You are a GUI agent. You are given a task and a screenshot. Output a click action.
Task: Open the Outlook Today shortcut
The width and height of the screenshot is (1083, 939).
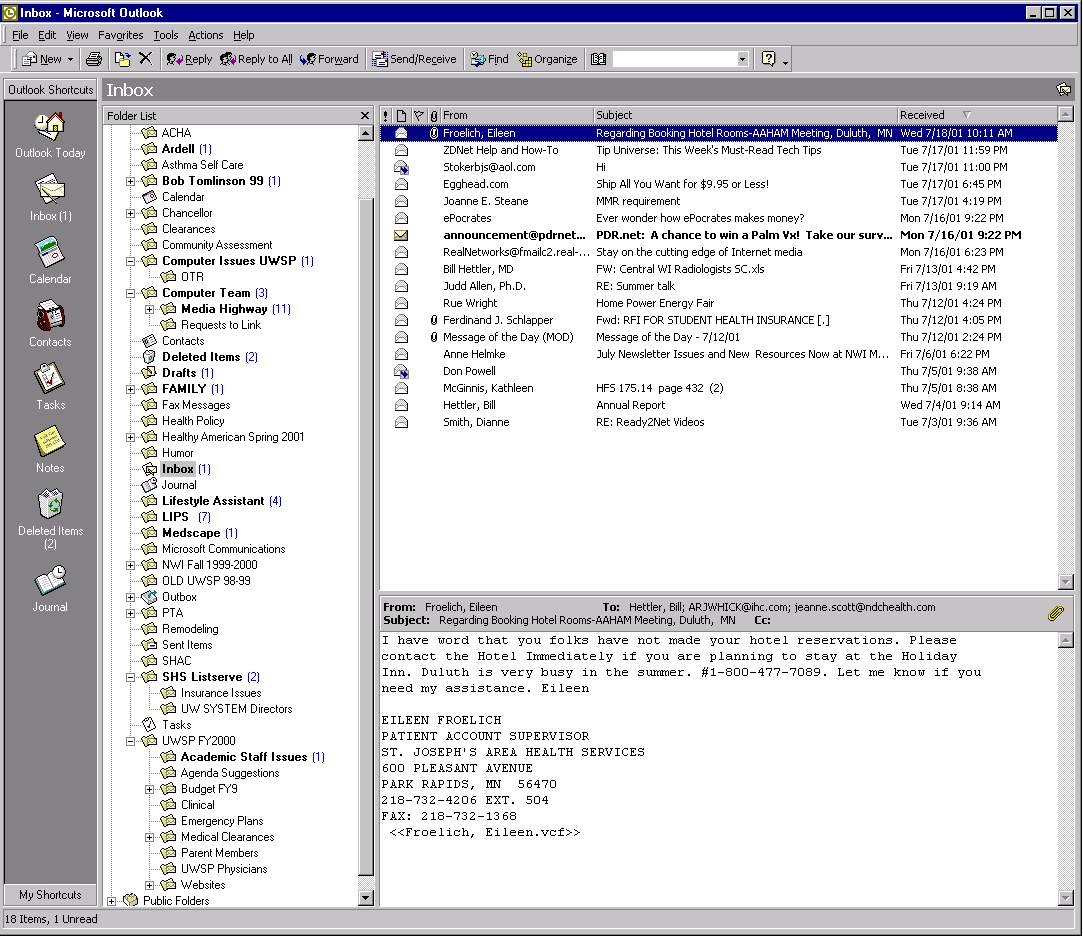tap(50, 135)
